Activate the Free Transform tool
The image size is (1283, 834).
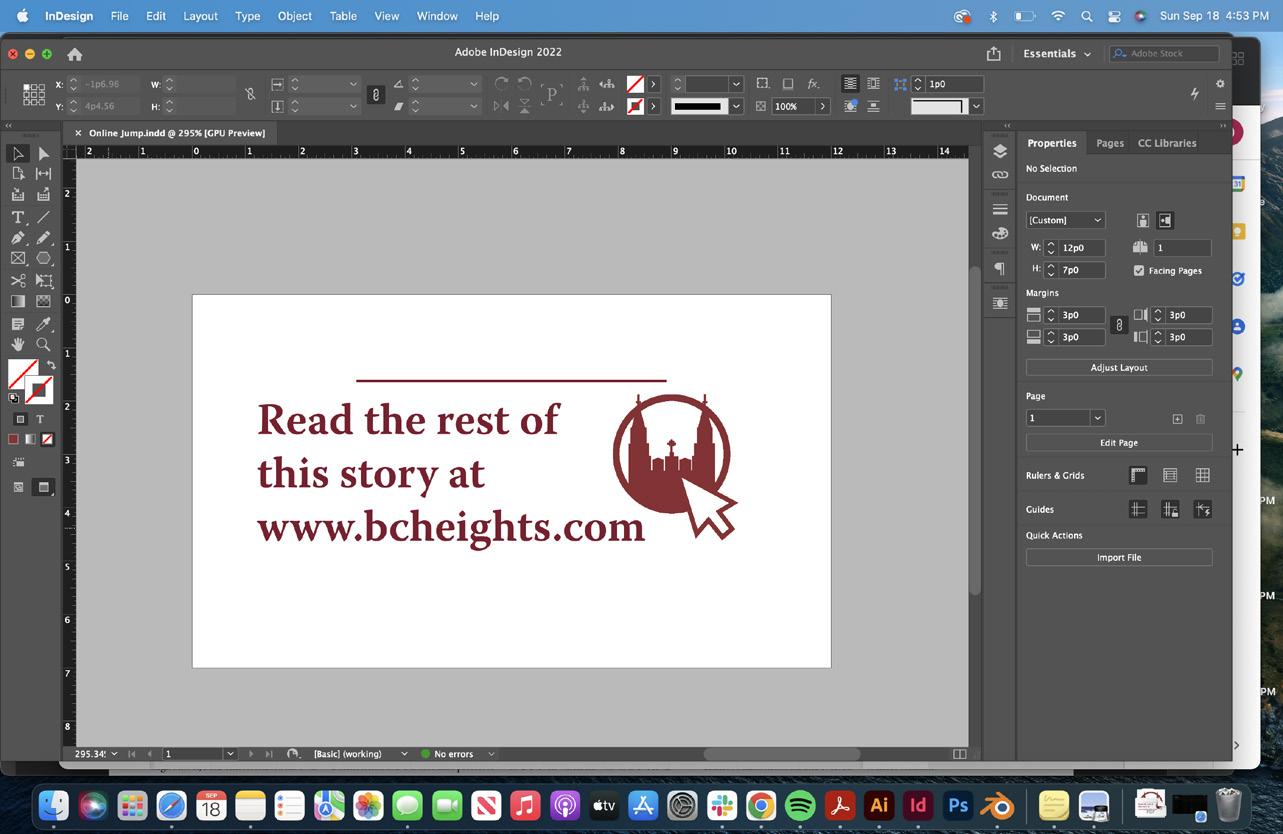(43, 281)
